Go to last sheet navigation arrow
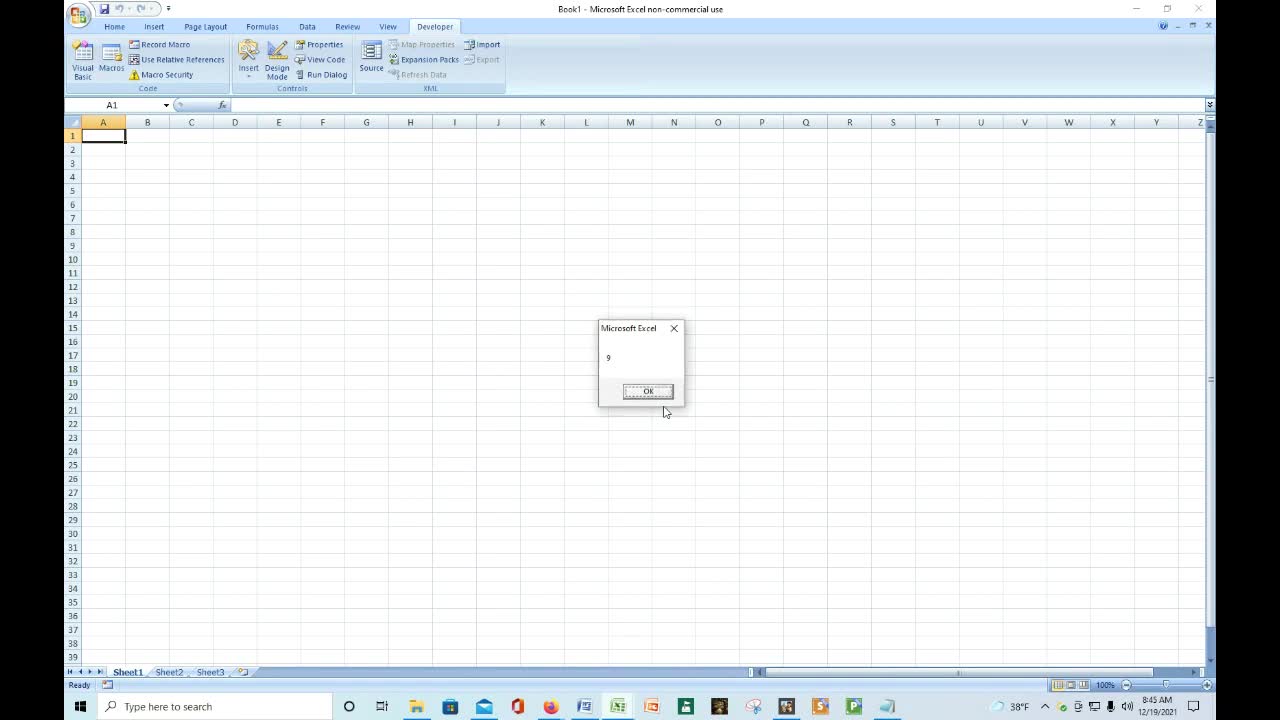The image size is (1280, 720). pyautogui.click(x=100, y=672)
